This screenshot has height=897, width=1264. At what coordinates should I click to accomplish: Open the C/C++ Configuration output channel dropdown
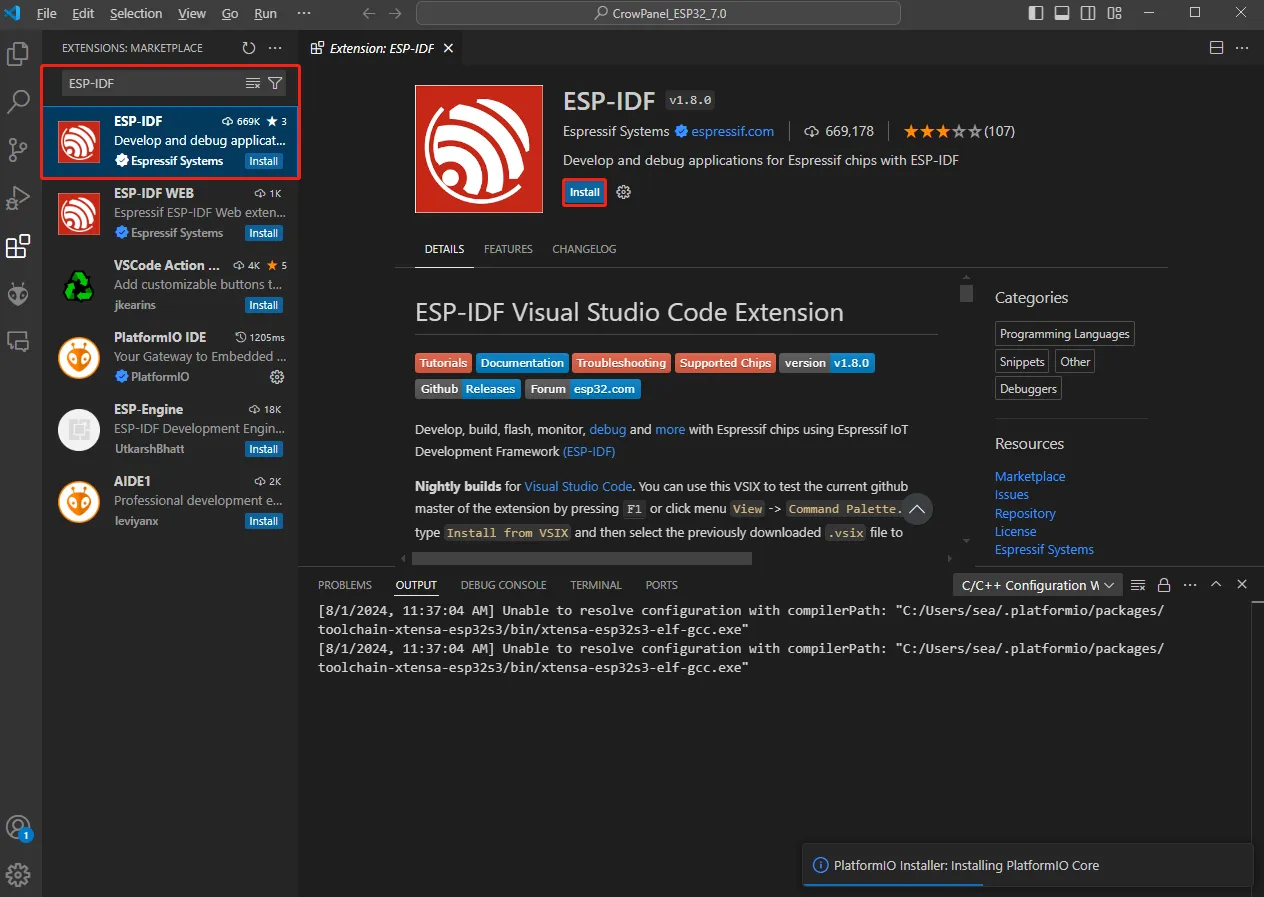pyautogui.click(x=1037, y=585)
